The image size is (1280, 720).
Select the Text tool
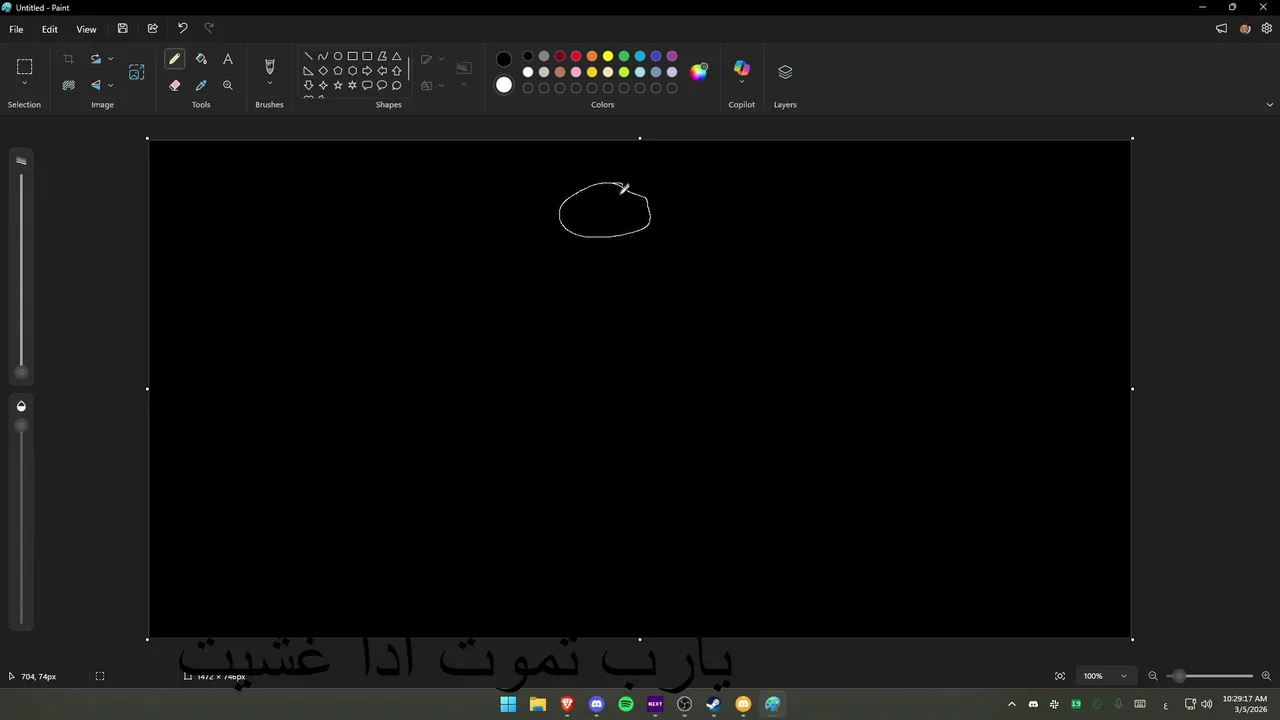[228, 59]
